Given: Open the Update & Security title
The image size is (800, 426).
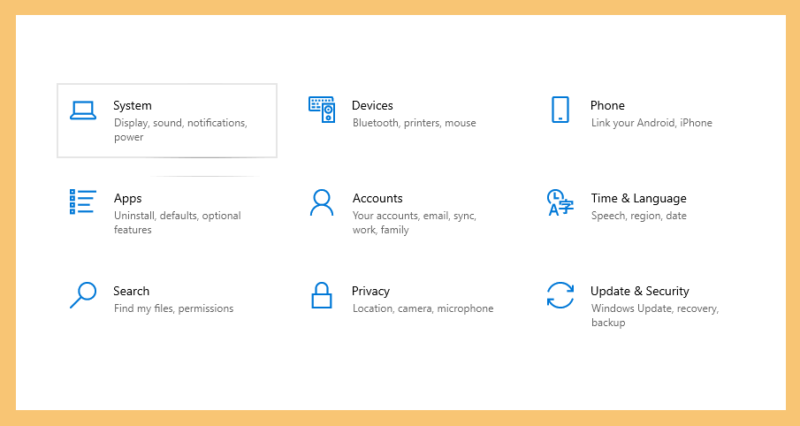Looking at the screenshot, I should point(640,291).
